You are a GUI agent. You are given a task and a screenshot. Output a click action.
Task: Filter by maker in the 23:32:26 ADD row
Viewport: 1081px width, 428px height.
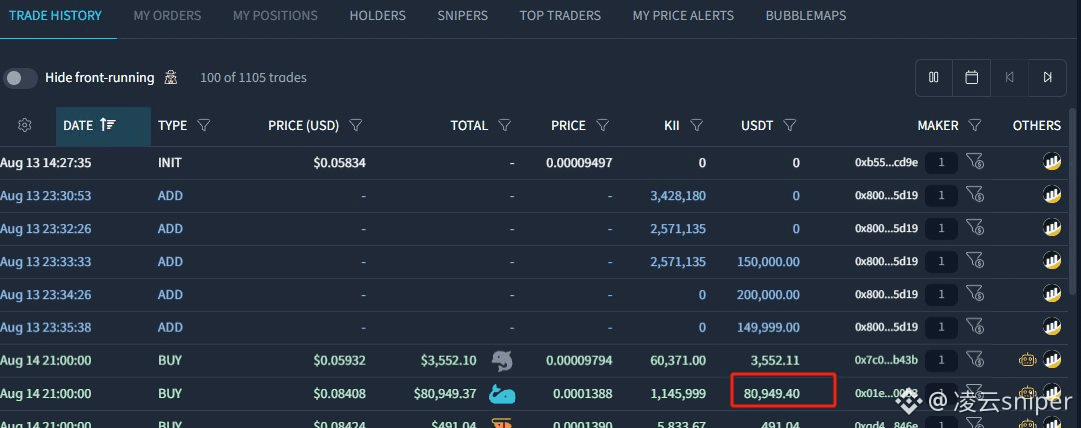click(975, 228)
